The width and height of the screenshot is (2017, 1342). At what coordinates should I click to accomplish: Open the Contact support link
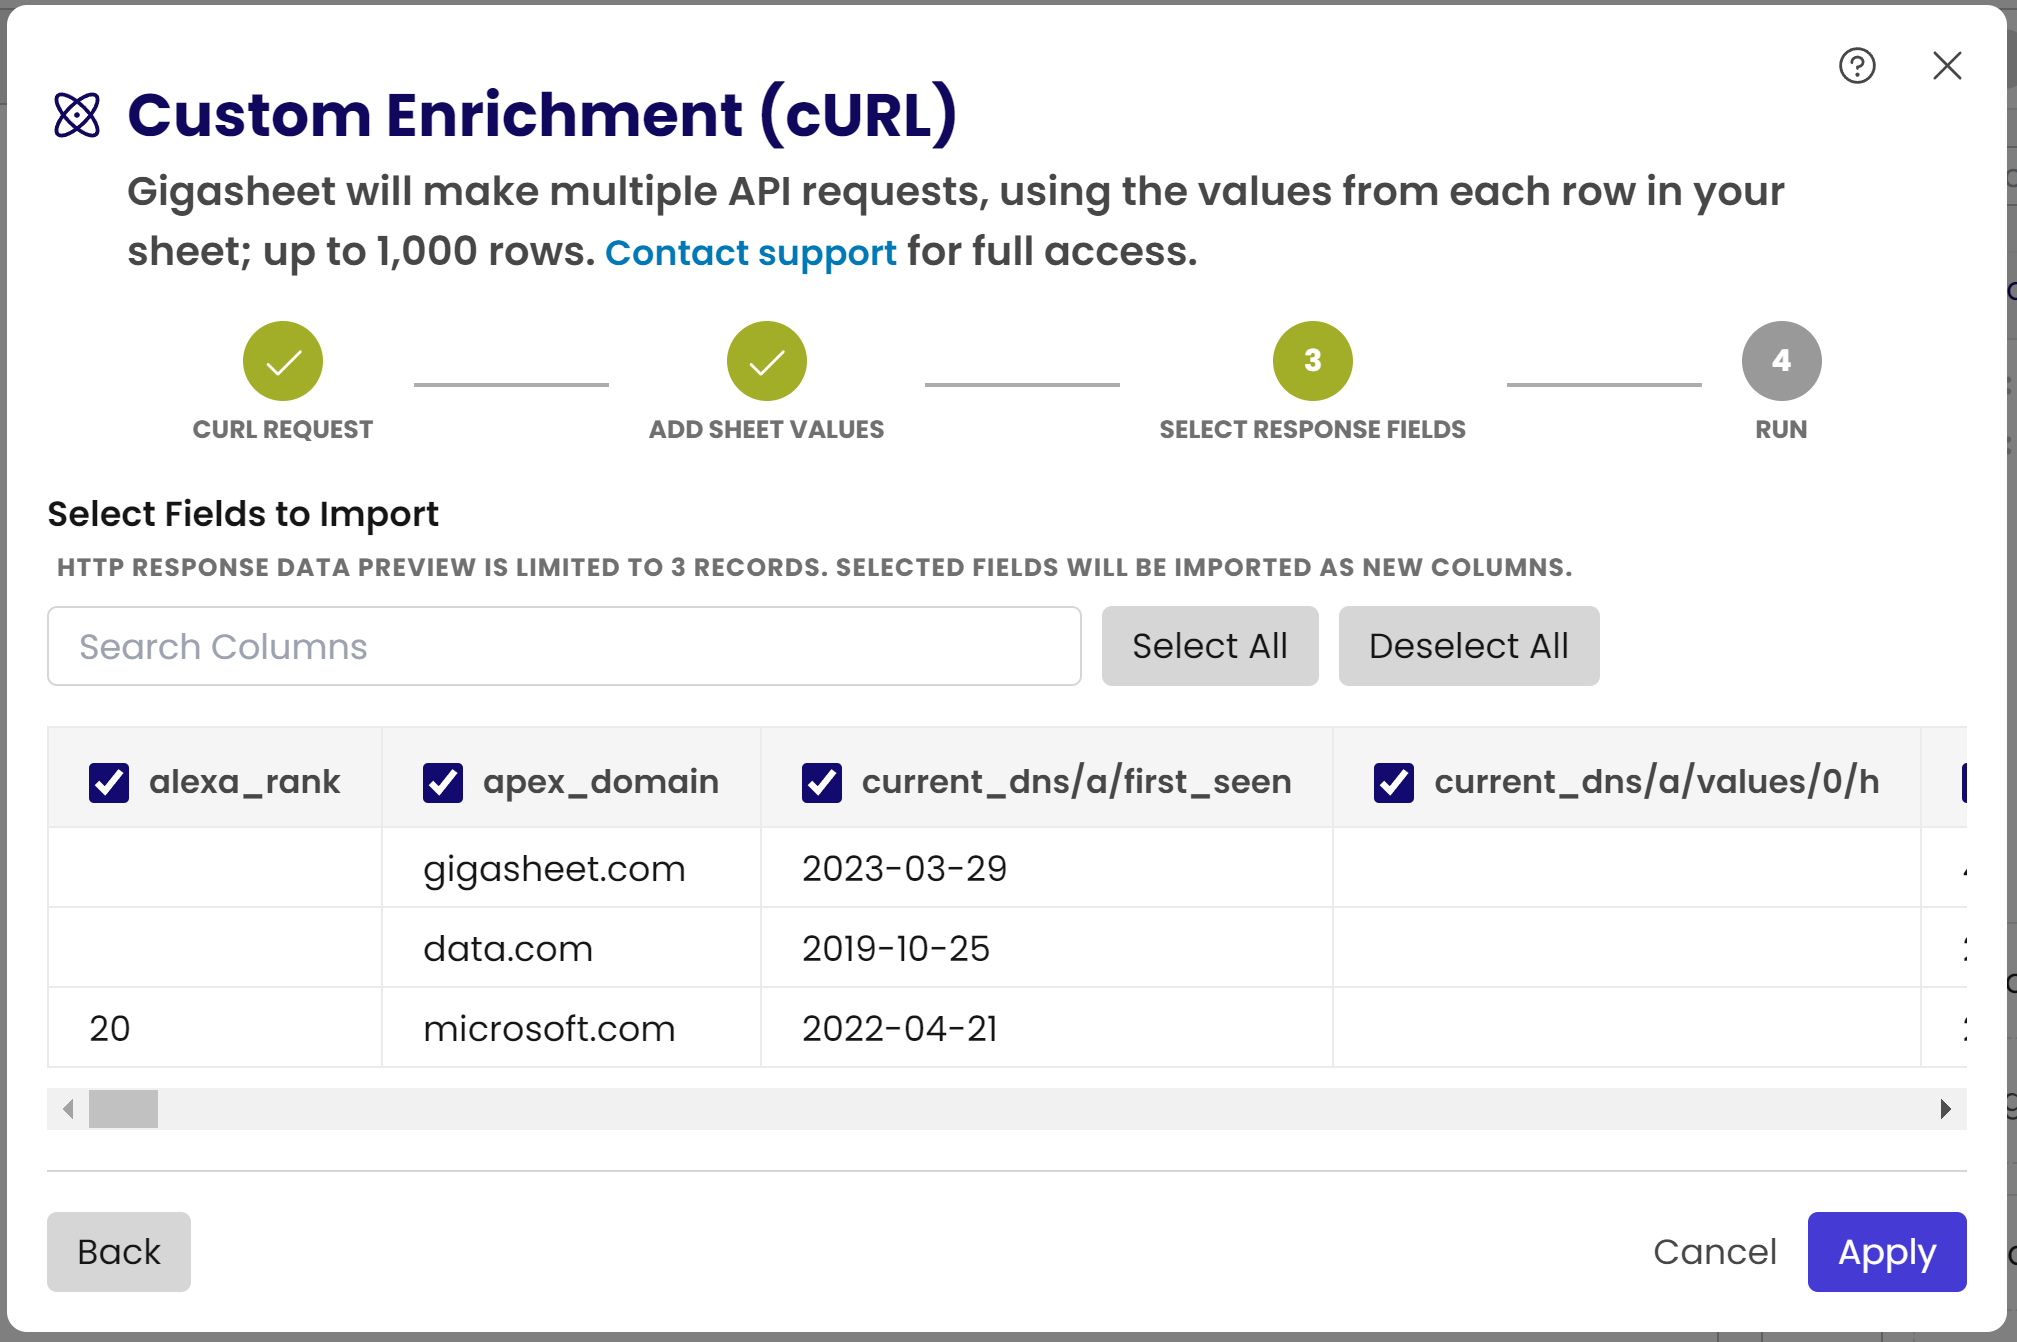pyautogui.click(x=750, y=253)
